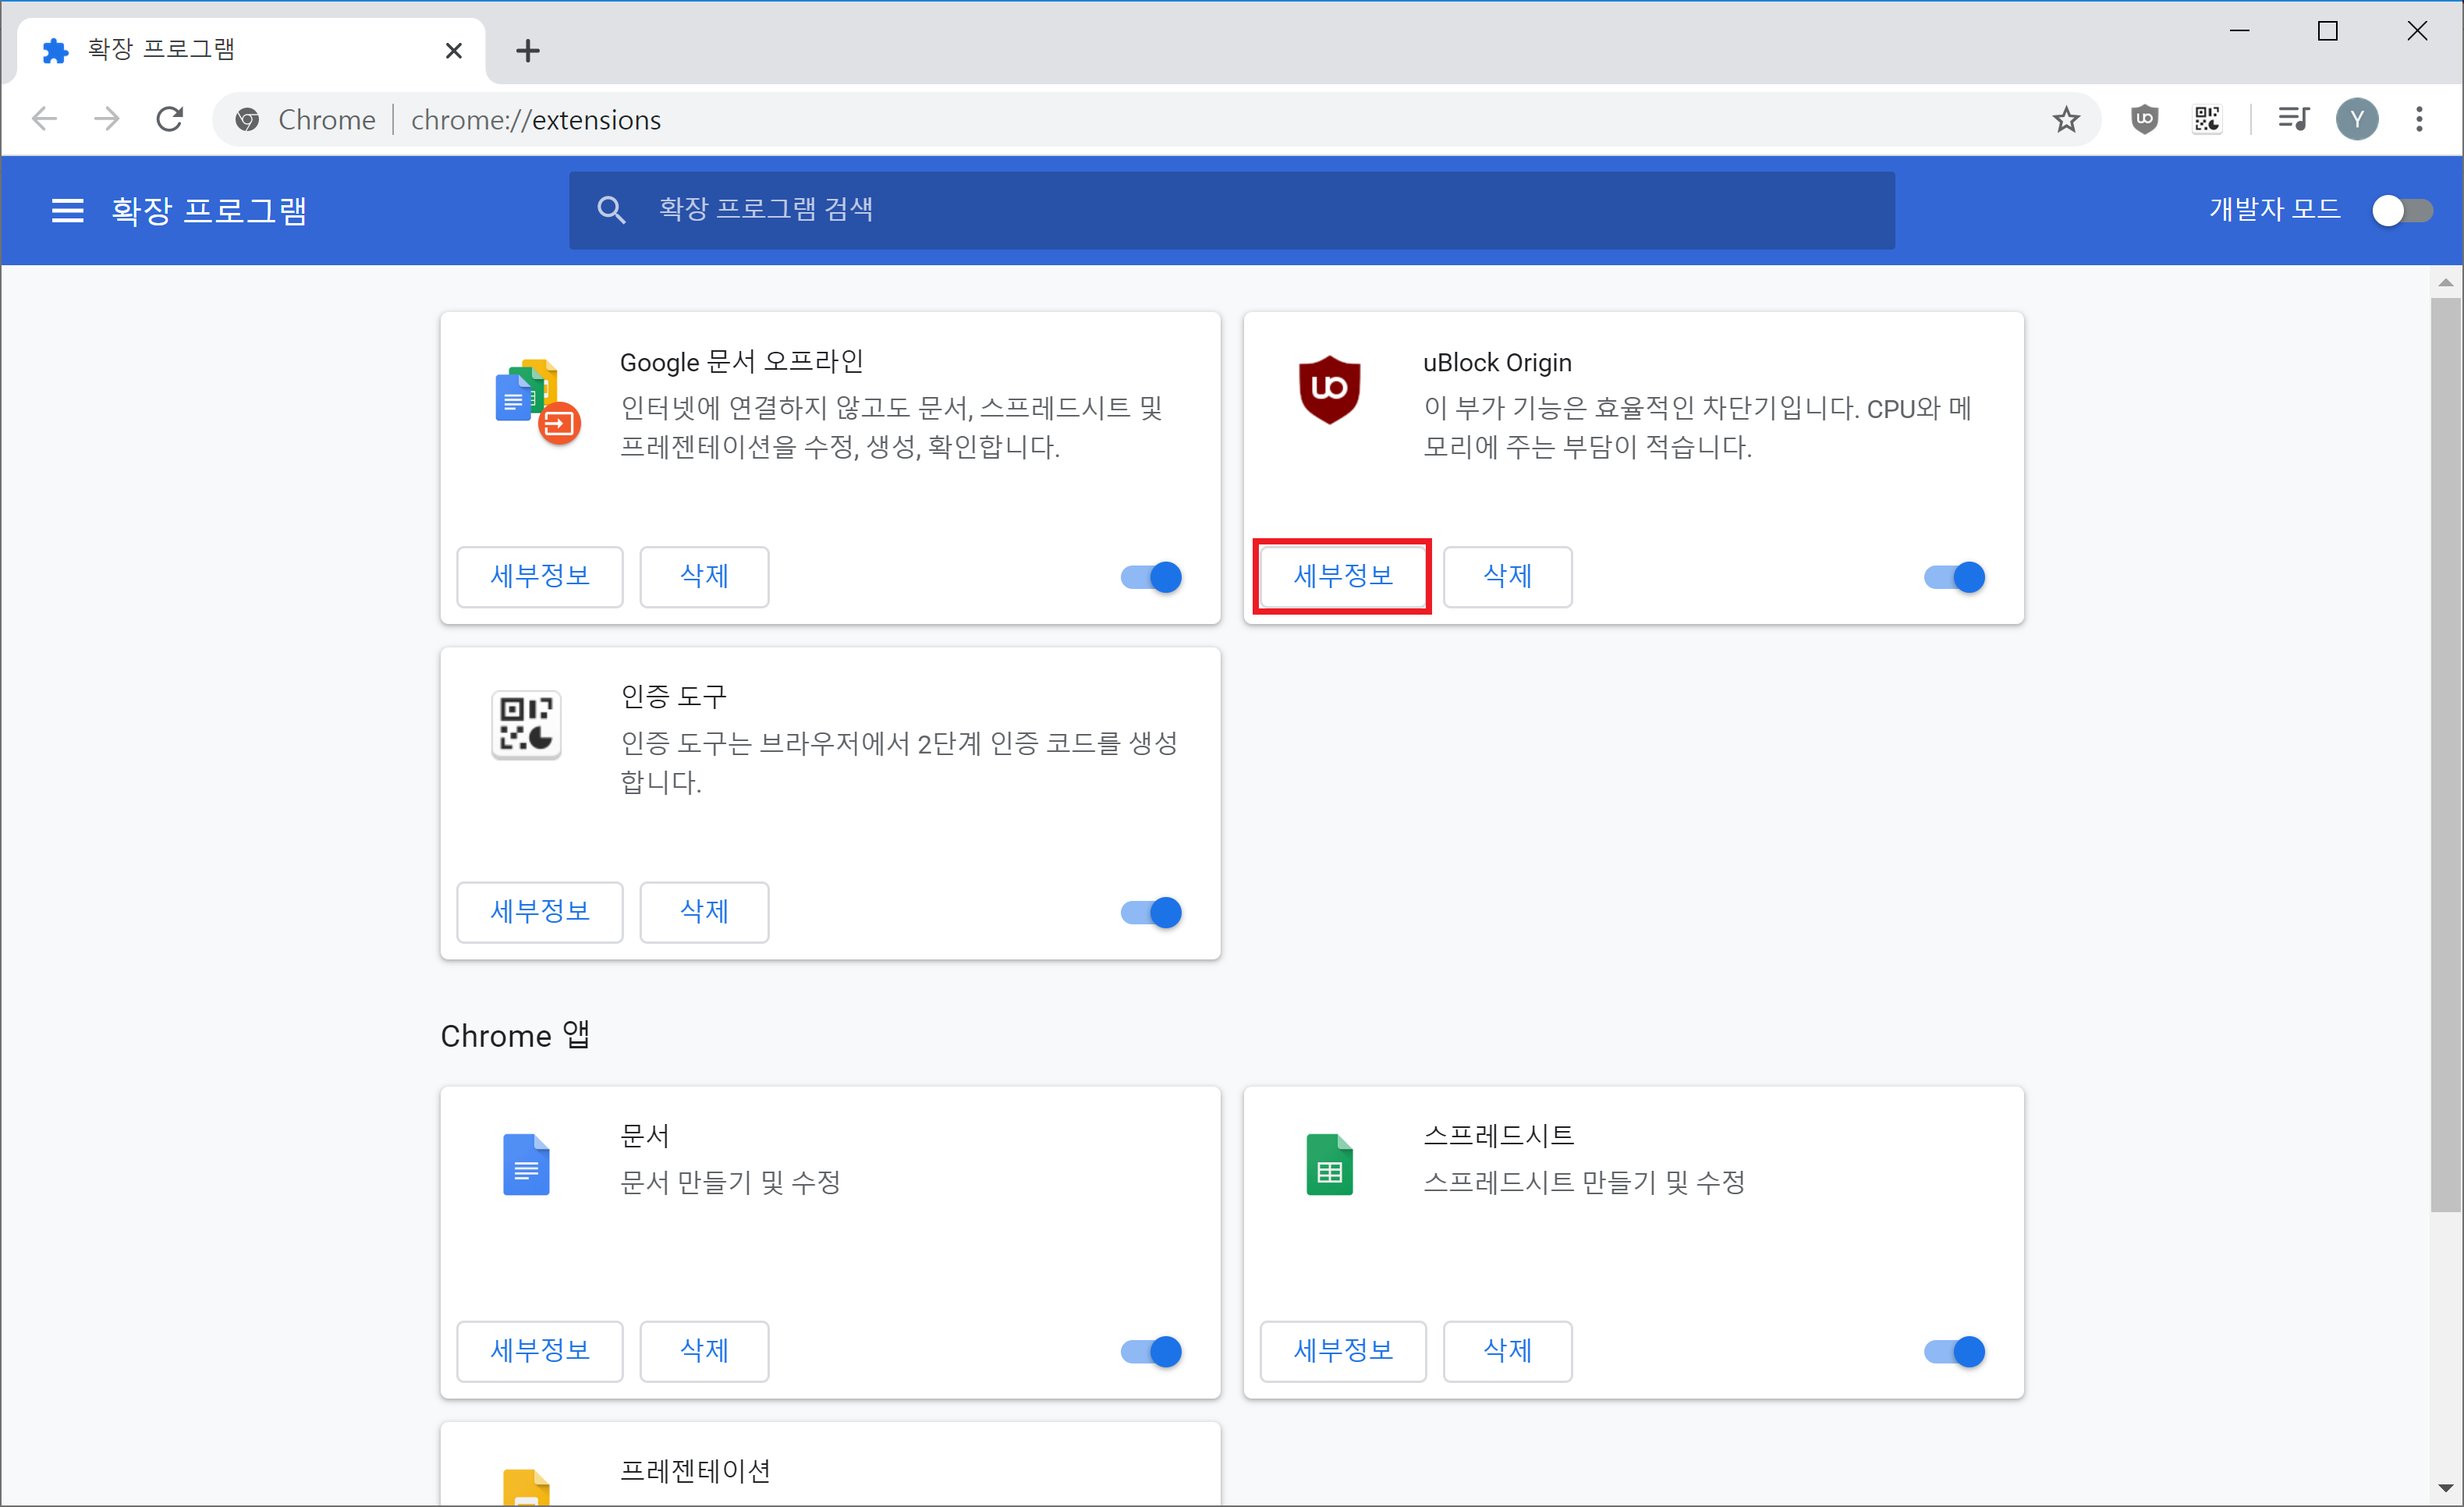This screenshot has width=2464, height=1507.
Task: Reload the extensions page
Action: 170,119
